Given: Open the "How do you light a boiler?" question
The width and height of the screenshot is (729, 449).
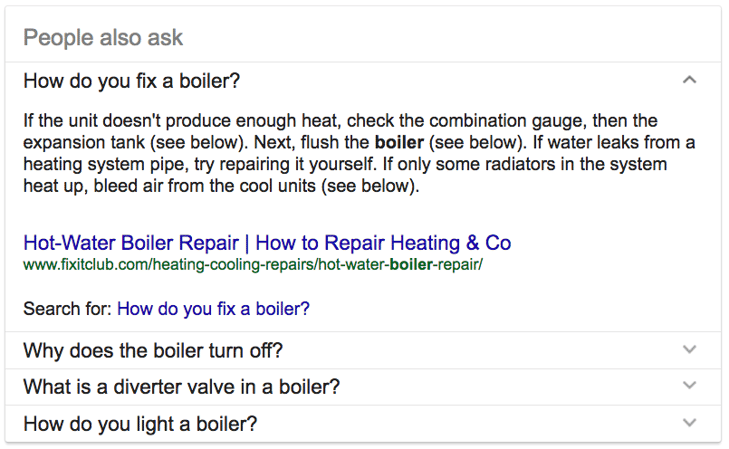Looking at the screenshot, I should [140, 423].
